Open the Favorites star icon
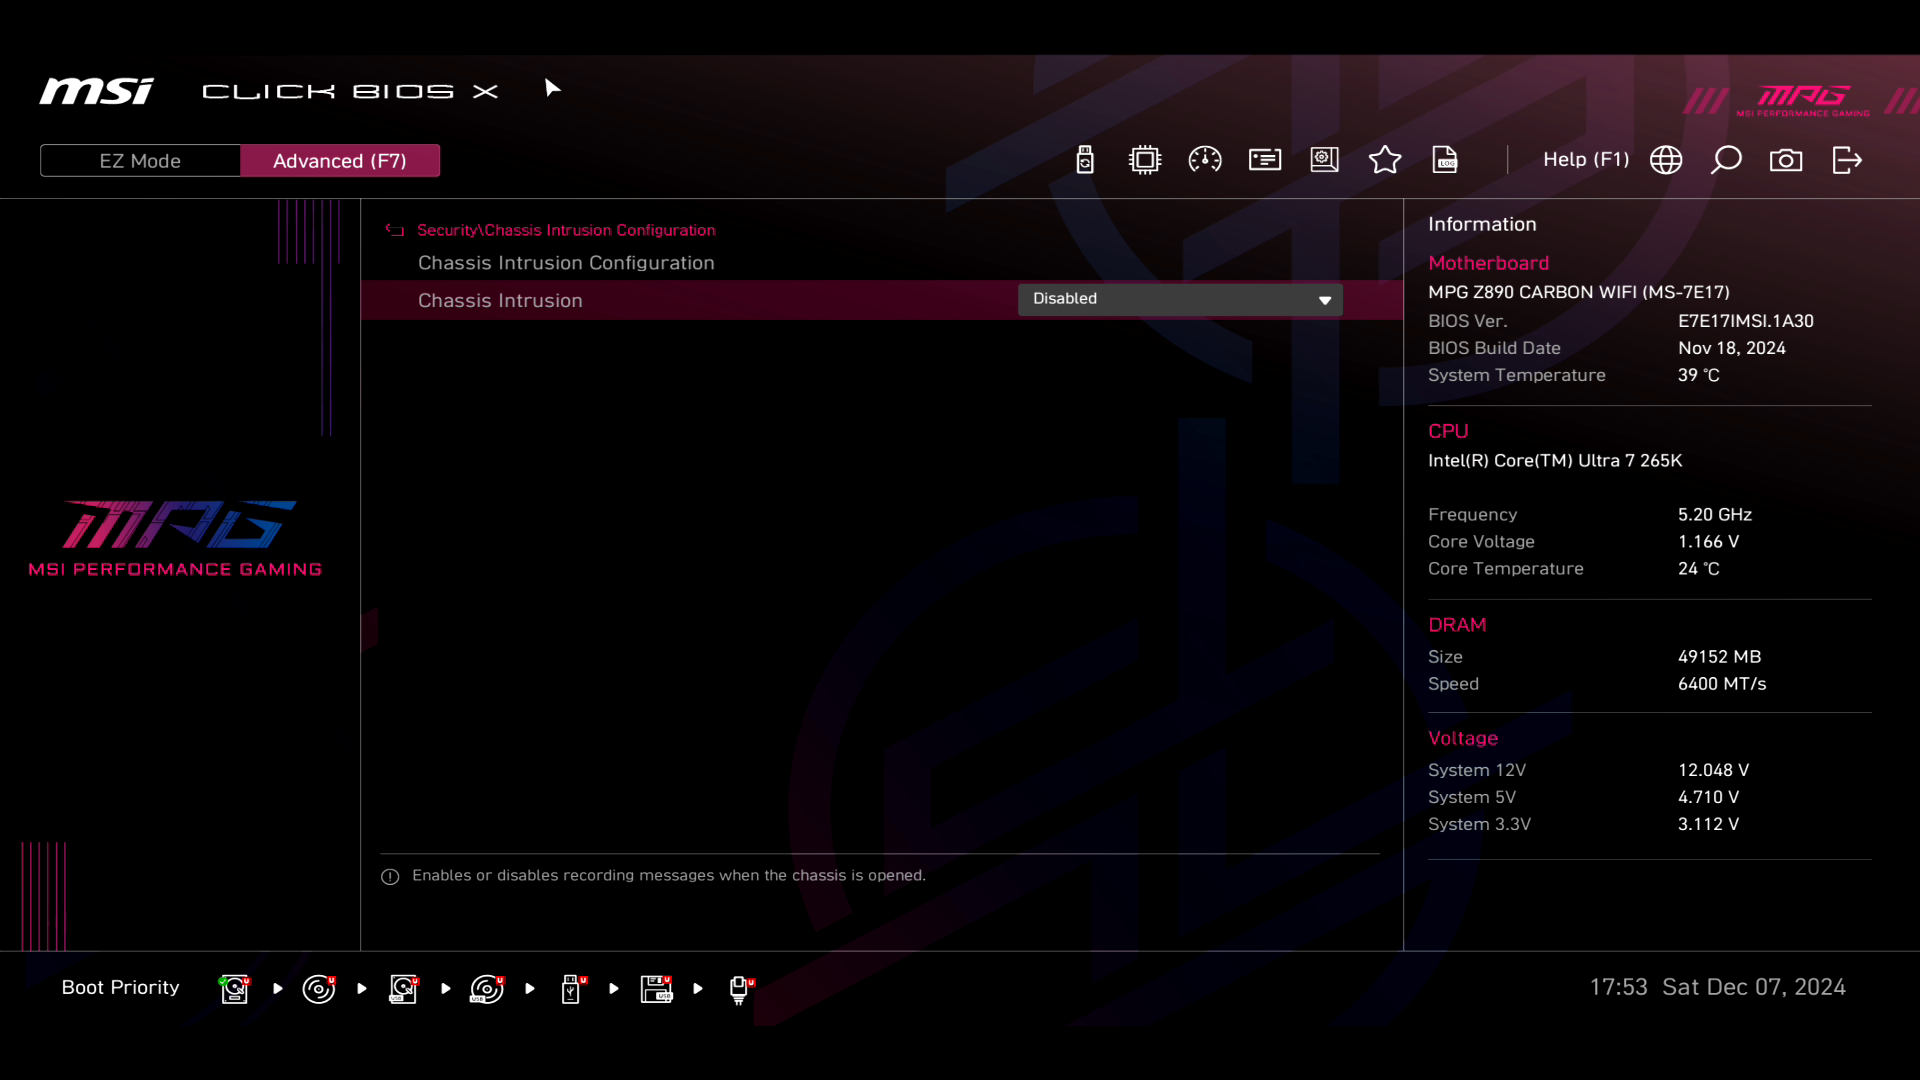 coord(1385,160)
